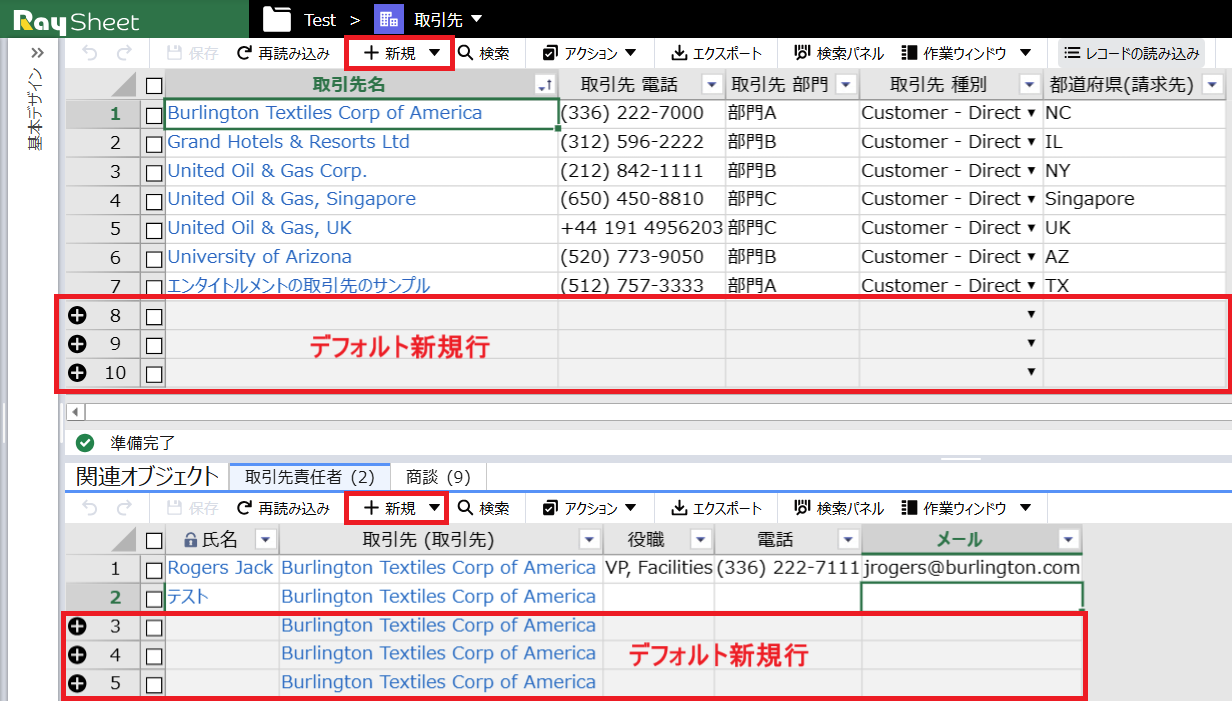Click 新規 in the lower toolbar
The width and height of the screenshot is (1232, 701).
coord(390,508)
